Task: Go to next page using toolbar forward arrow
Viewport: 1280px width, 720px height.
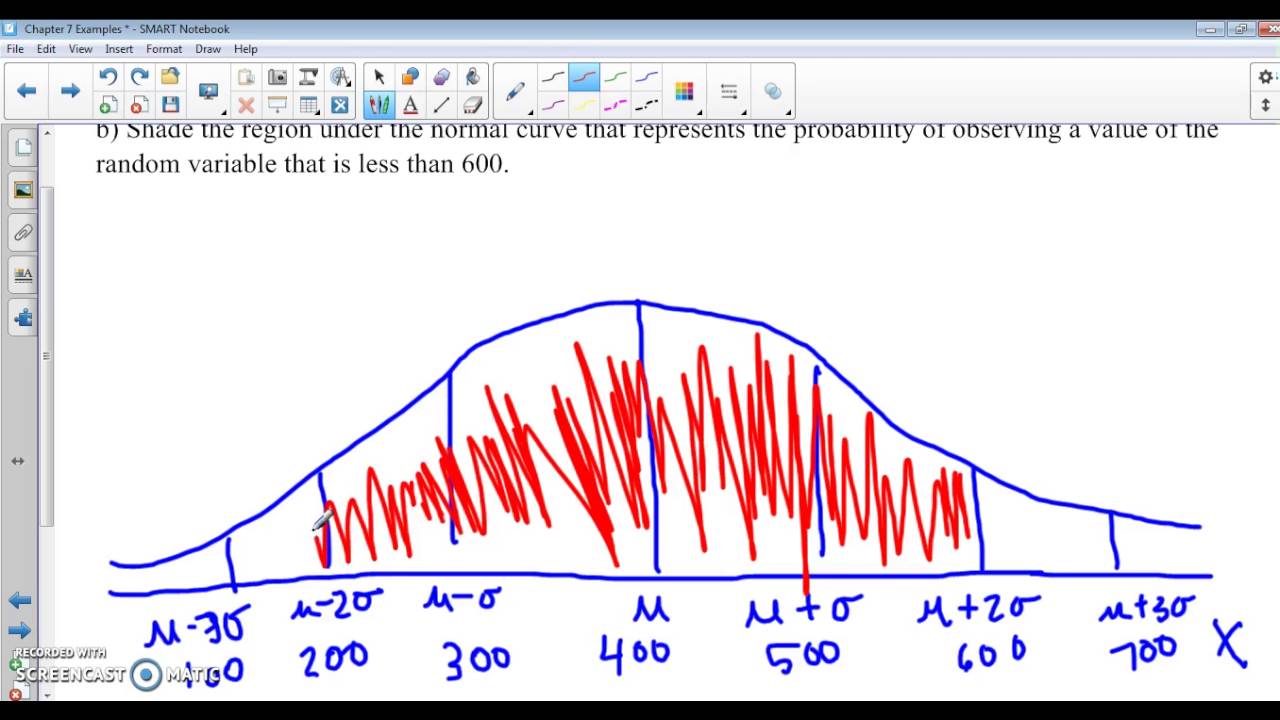Action: pos(70,91)
